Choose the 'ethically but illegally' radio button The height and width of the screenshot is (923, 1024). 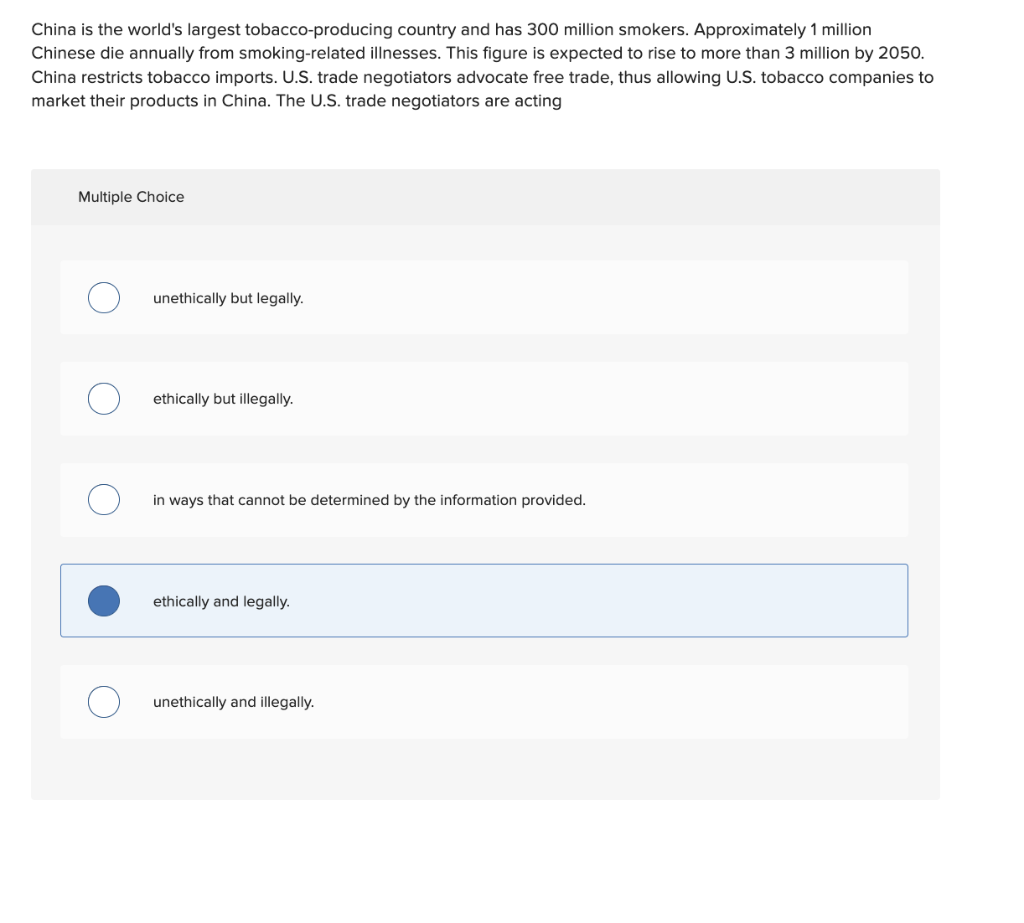104,398
